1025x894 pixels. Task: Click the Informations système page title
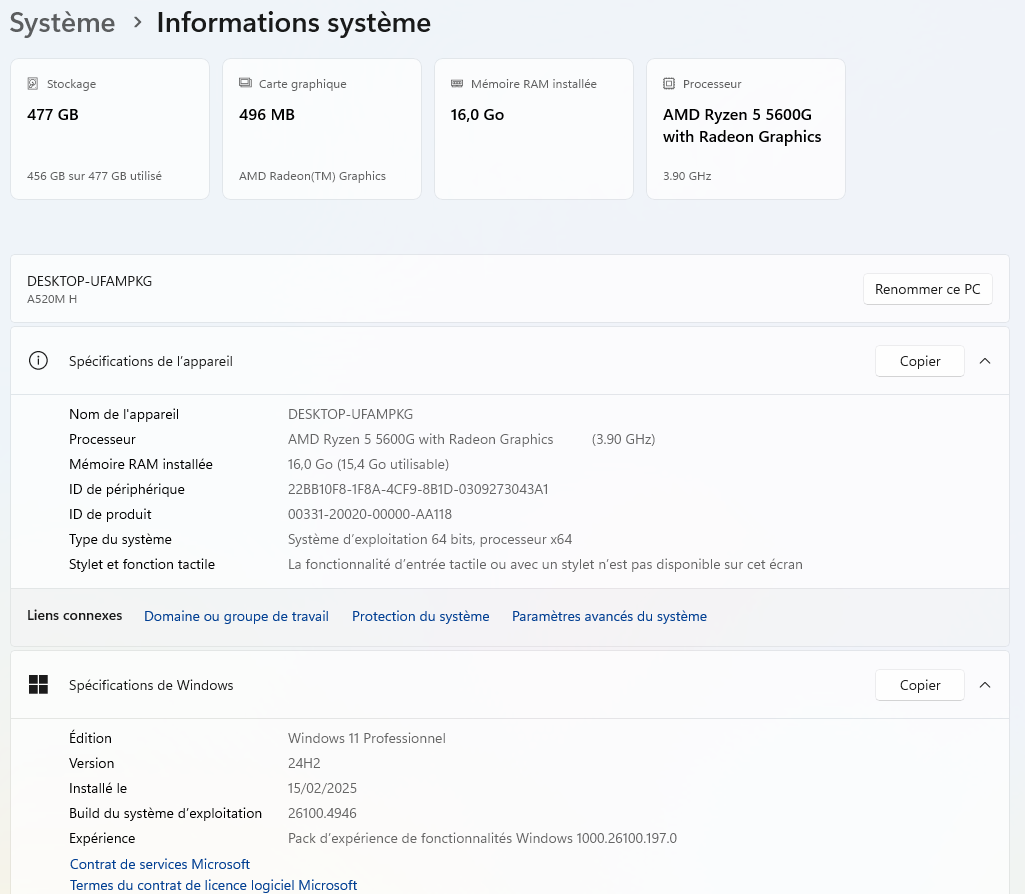294,23
